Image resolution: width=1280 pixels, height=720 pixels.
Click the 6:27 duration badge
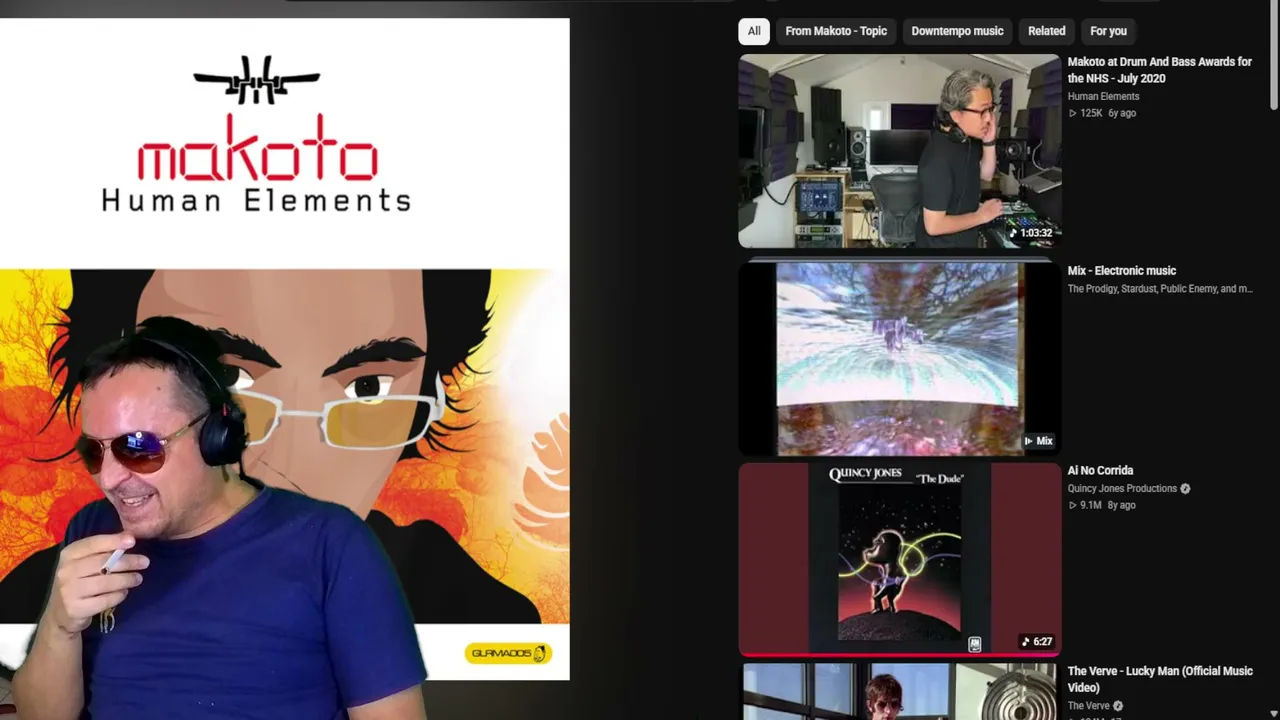pos(1037,642)
